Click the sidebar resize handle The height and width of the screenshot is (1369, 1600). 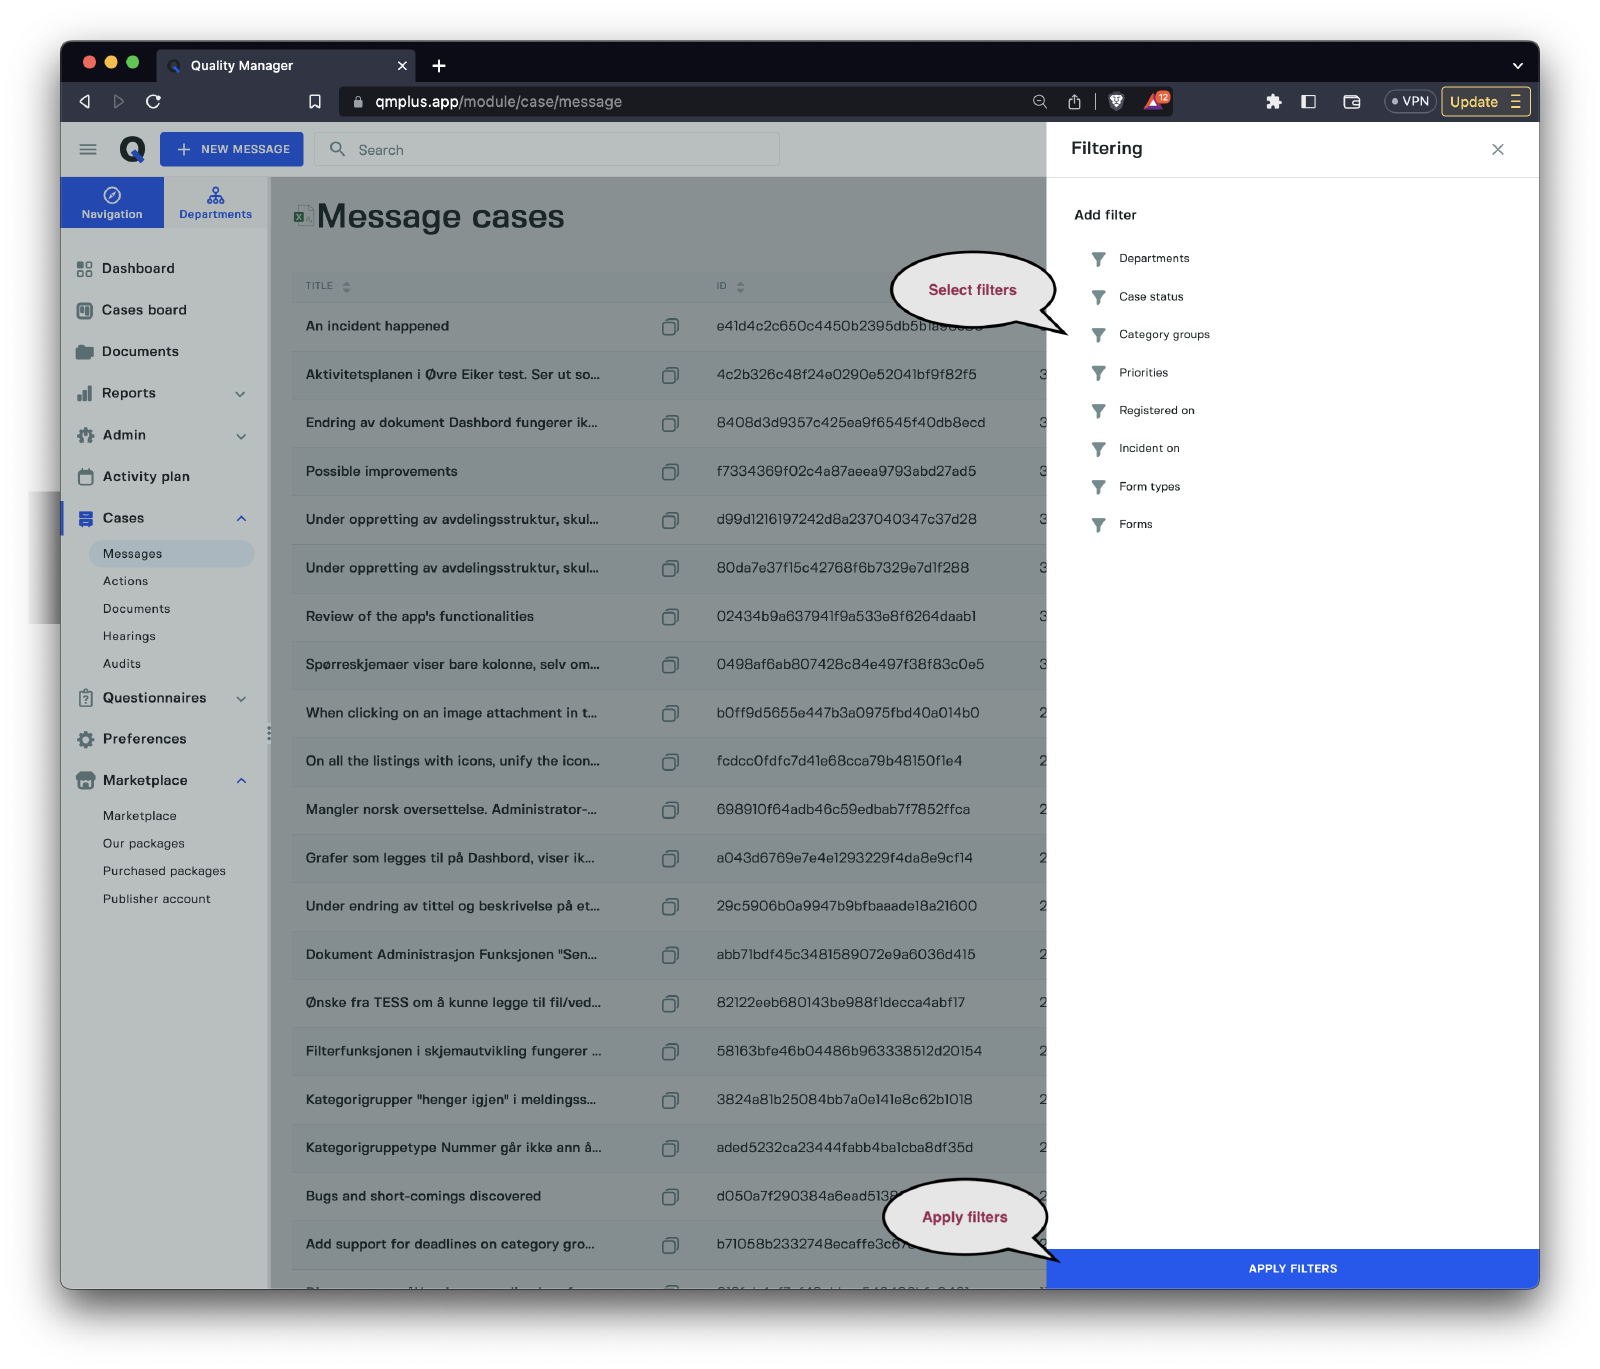point(269,733)
